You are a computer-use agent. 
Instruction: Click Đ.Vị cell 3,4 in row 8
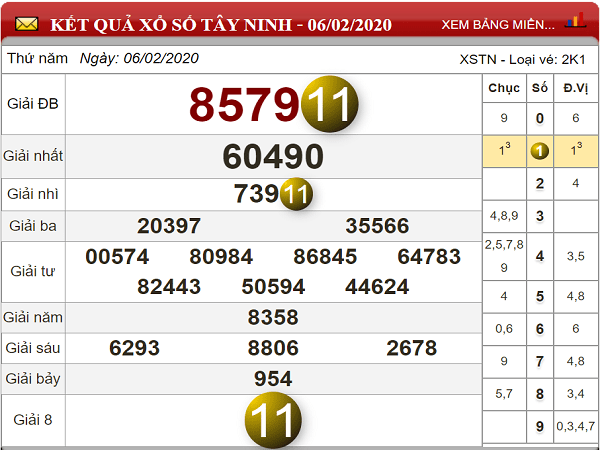[576, 394]
